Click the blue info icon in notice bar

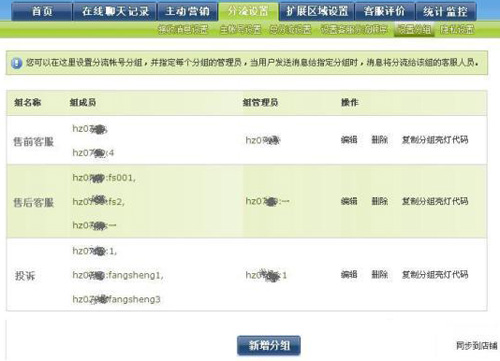tap(16, 63)
